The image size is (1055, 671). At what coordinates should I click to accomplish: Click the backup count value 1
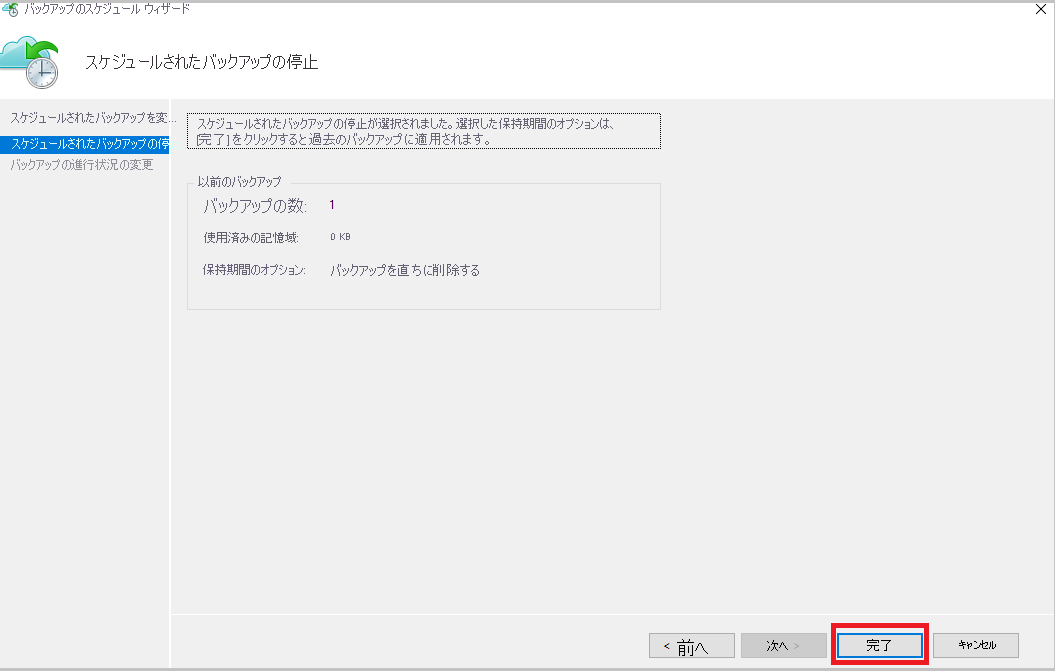[x=332, y=205]
